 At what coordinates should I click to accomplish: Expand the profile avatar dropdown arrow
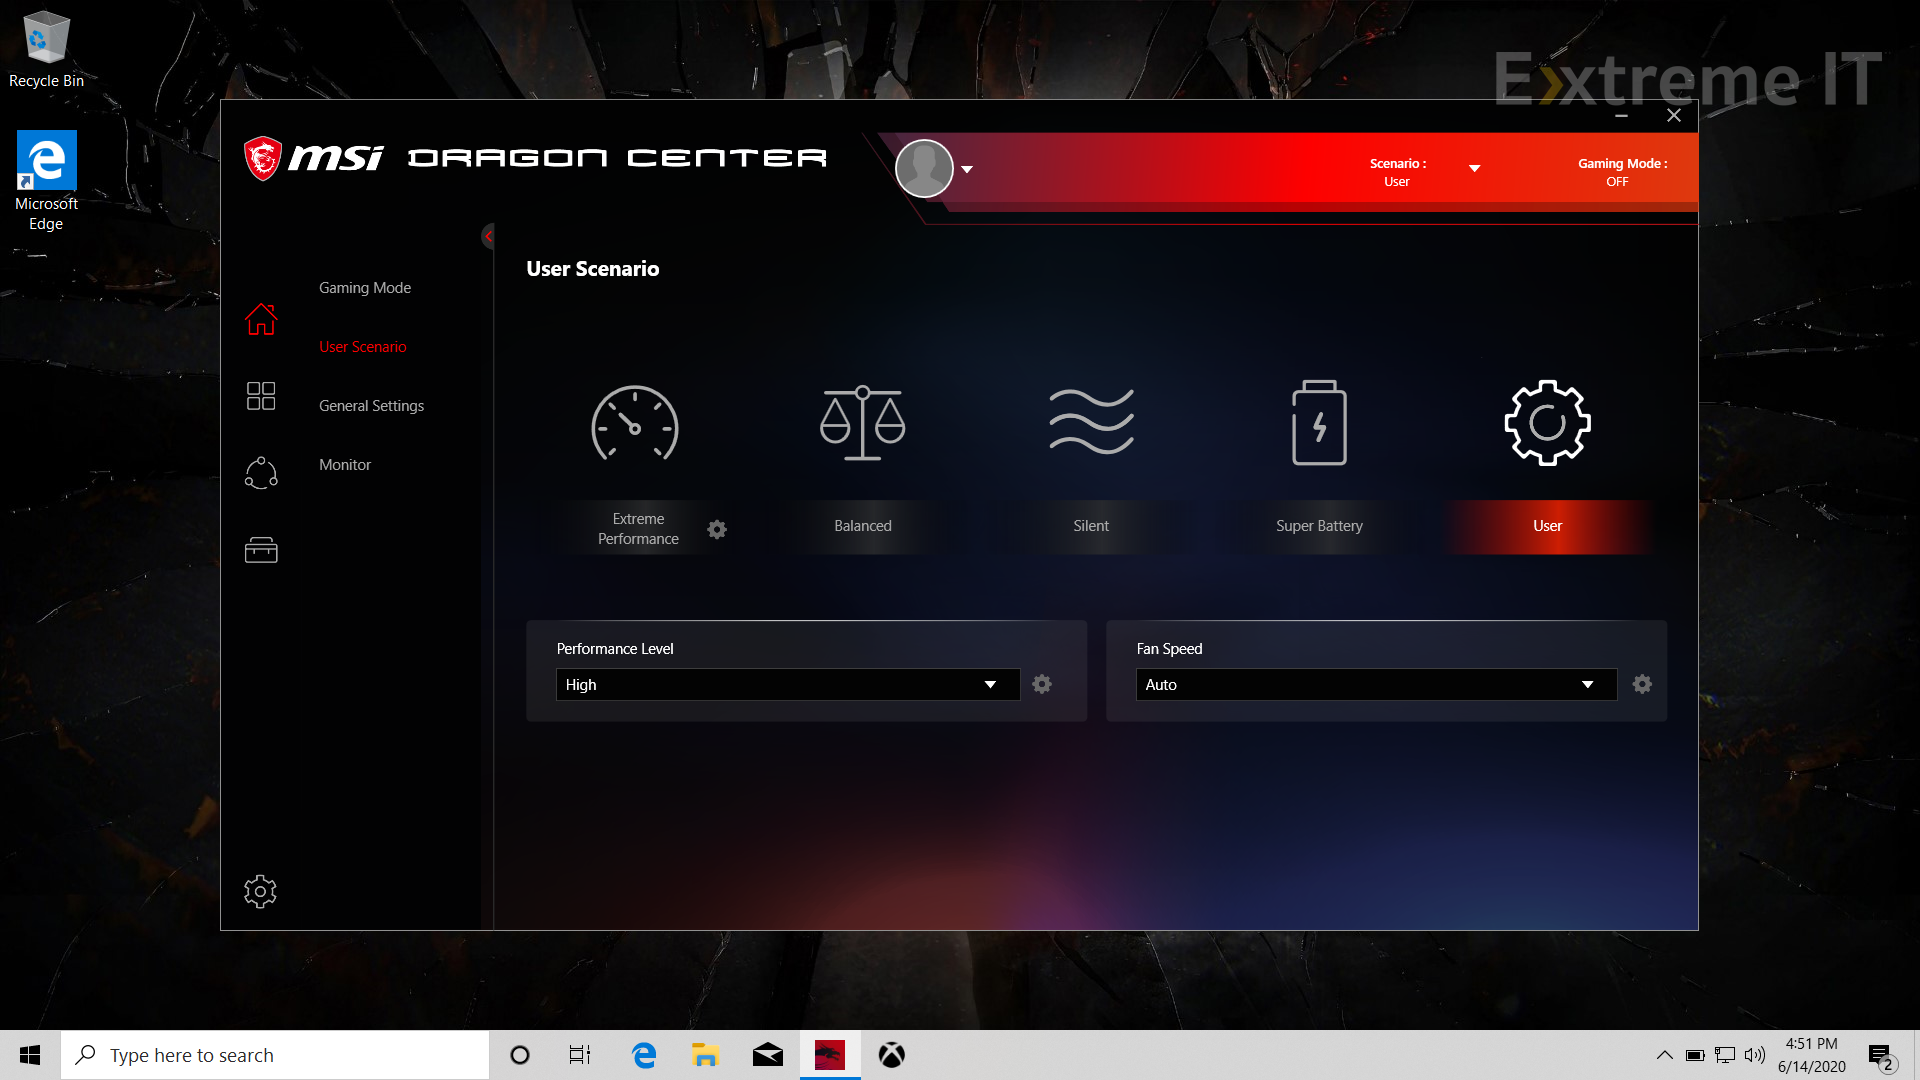(967, 169)
